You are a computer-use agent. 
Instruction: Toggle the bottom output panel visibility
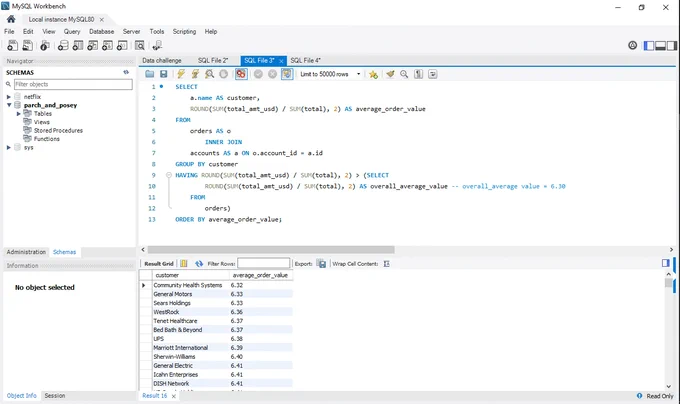pyautogui.click(x=660, y=46)
